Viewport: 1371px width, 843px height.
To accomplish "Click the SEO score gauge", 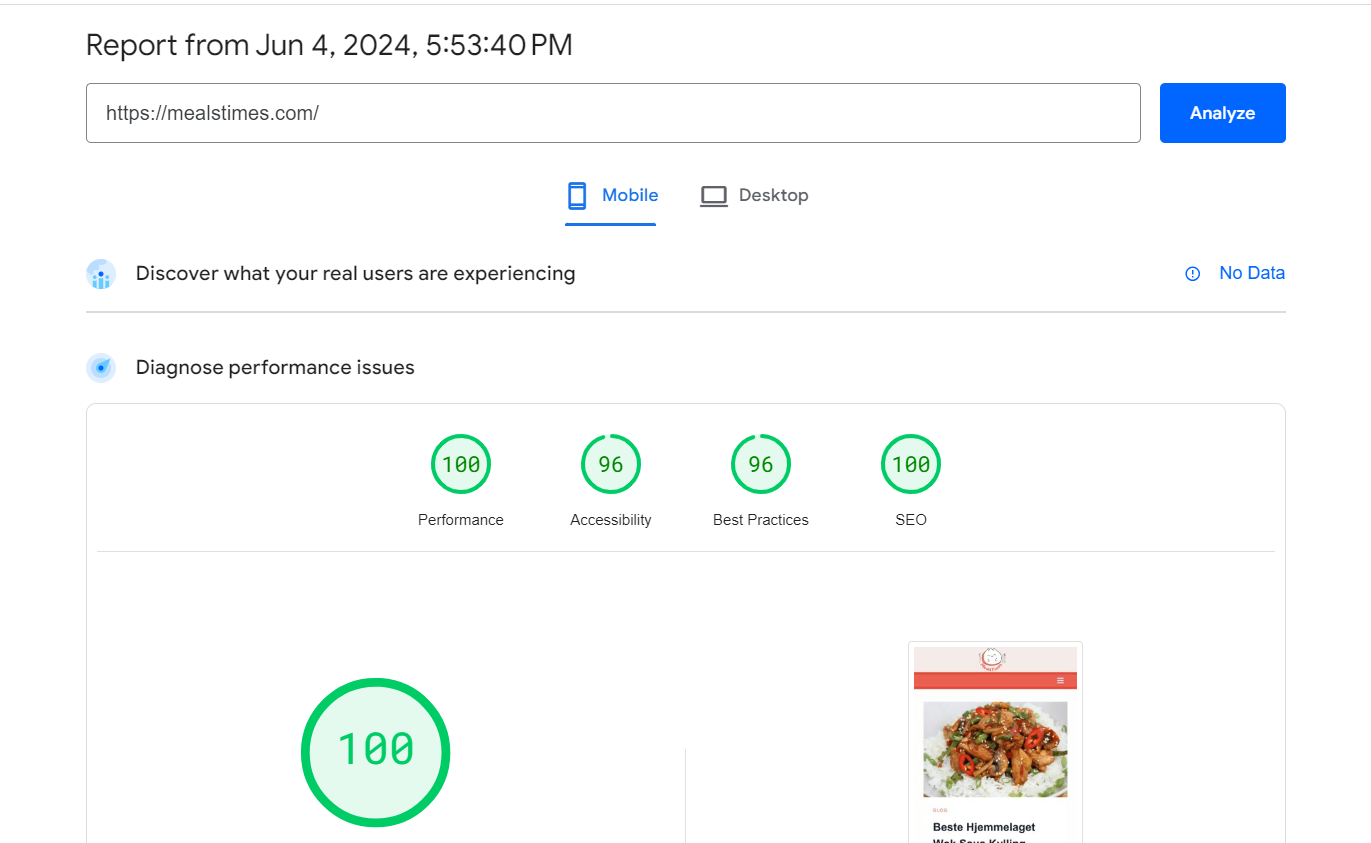I will point(911,464).
